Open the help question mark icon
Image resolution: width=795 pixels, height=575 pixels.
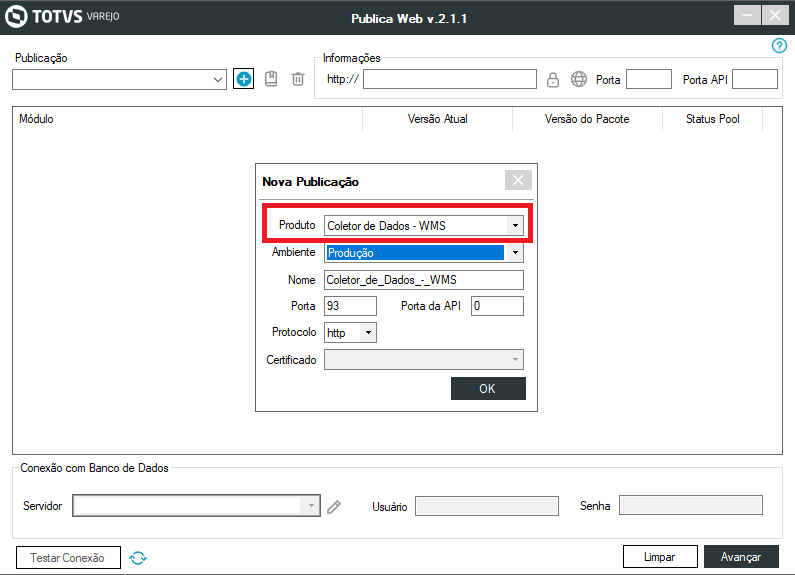pos(779,46)
